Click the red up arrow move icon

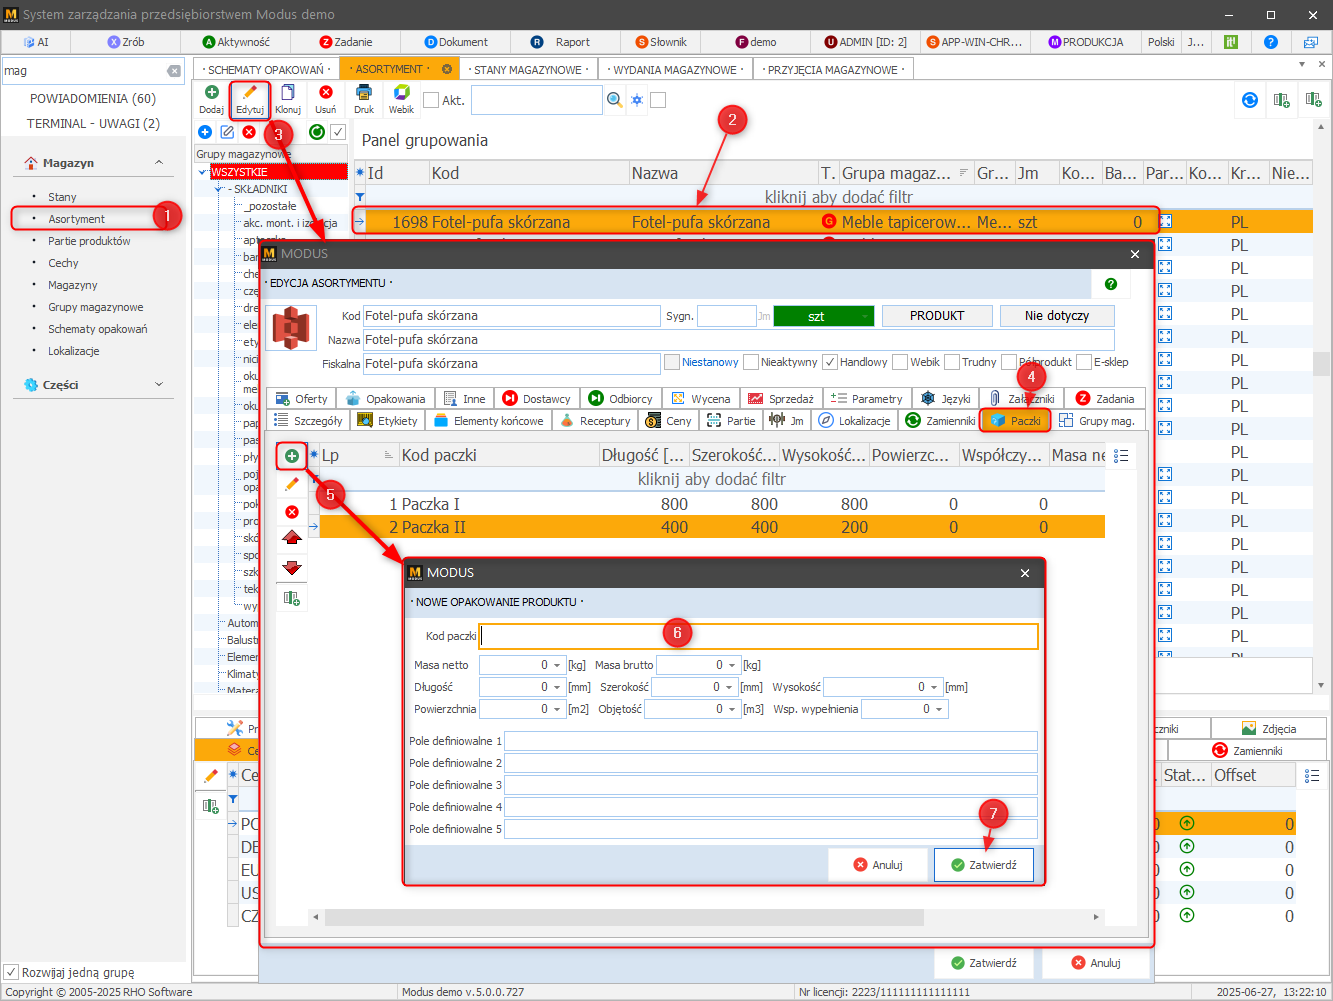coord(292,538)
